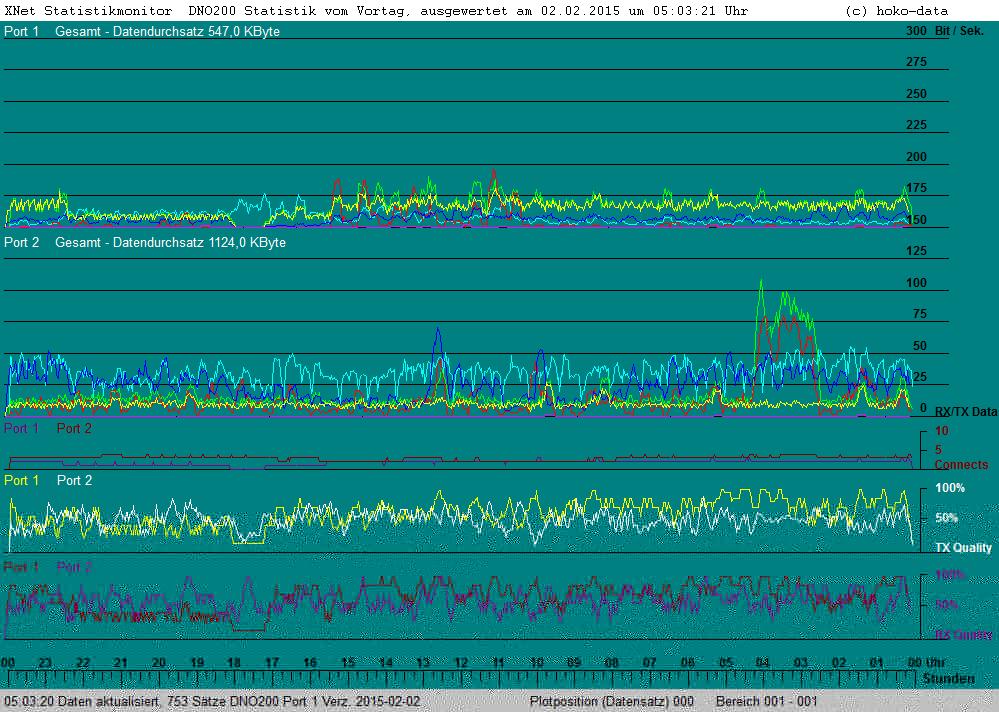999x712 pixels.
Task: Click the 'RX/TX Data' label
Action: point(966,412)
